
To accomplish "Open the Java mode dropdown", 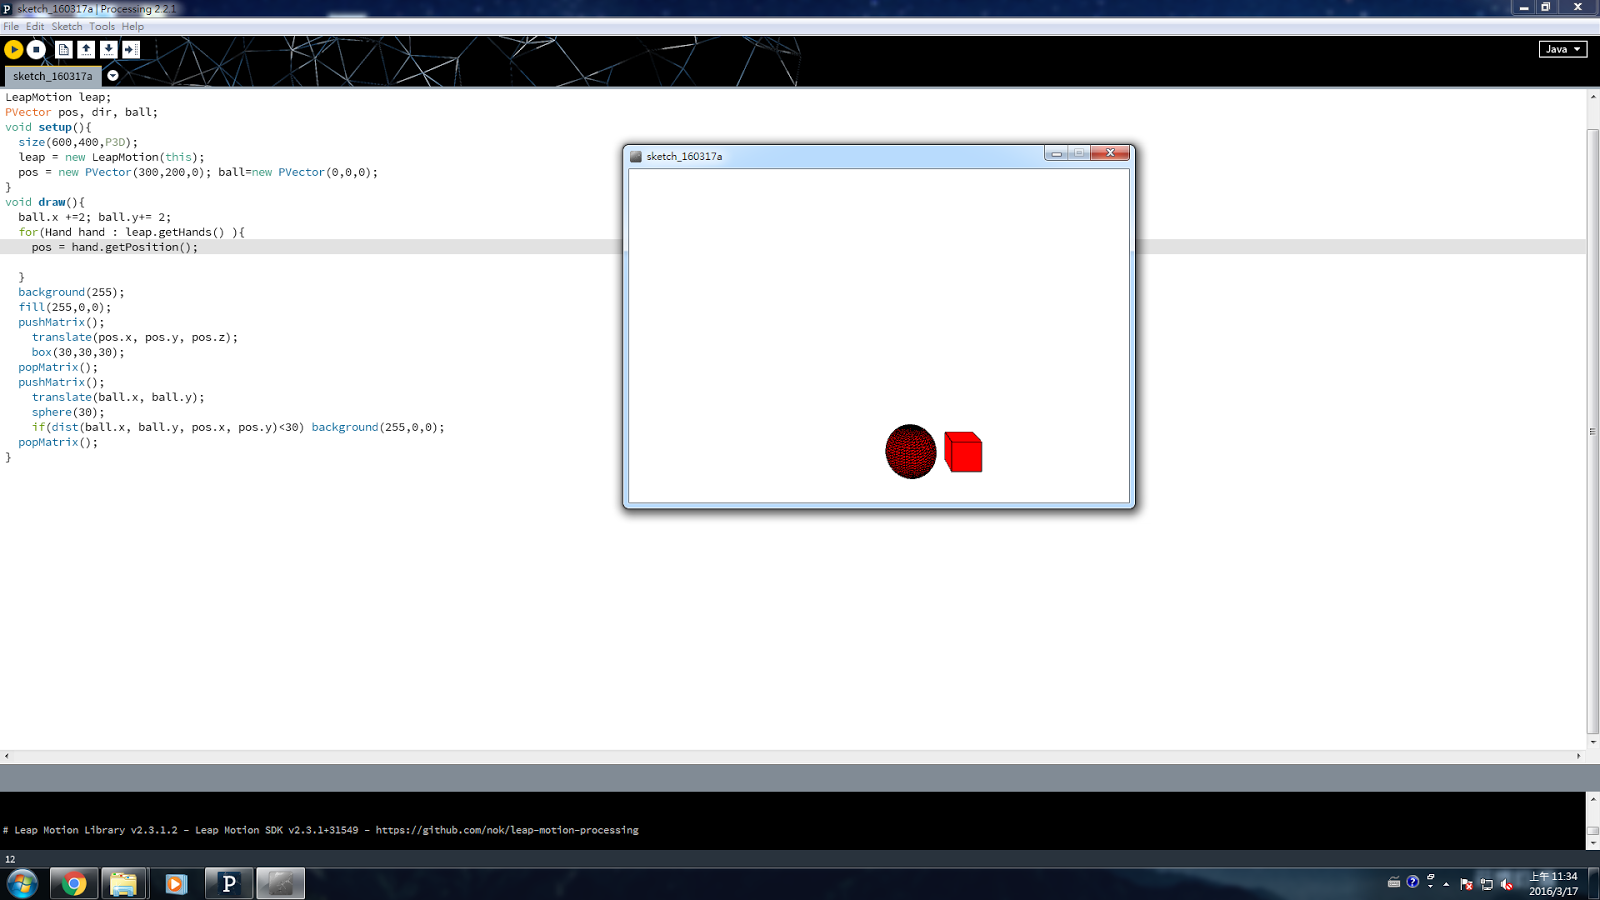I will (x=1563, y=49).
